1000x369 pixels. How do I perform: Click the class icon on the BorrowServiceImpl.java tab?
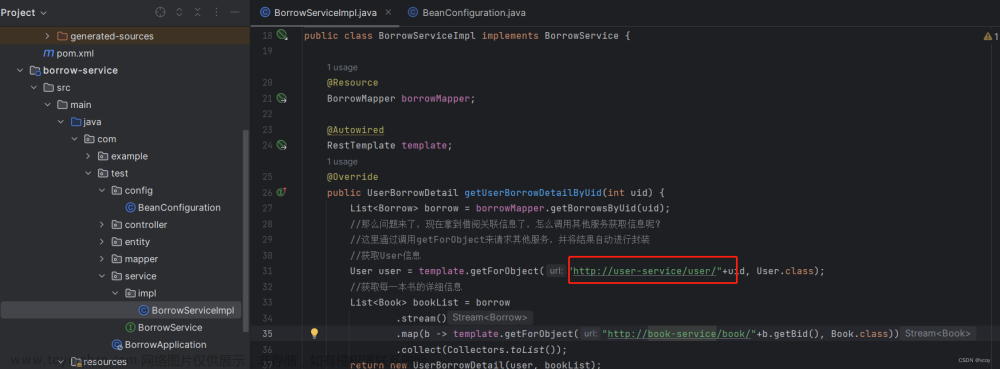coord(265,13)
